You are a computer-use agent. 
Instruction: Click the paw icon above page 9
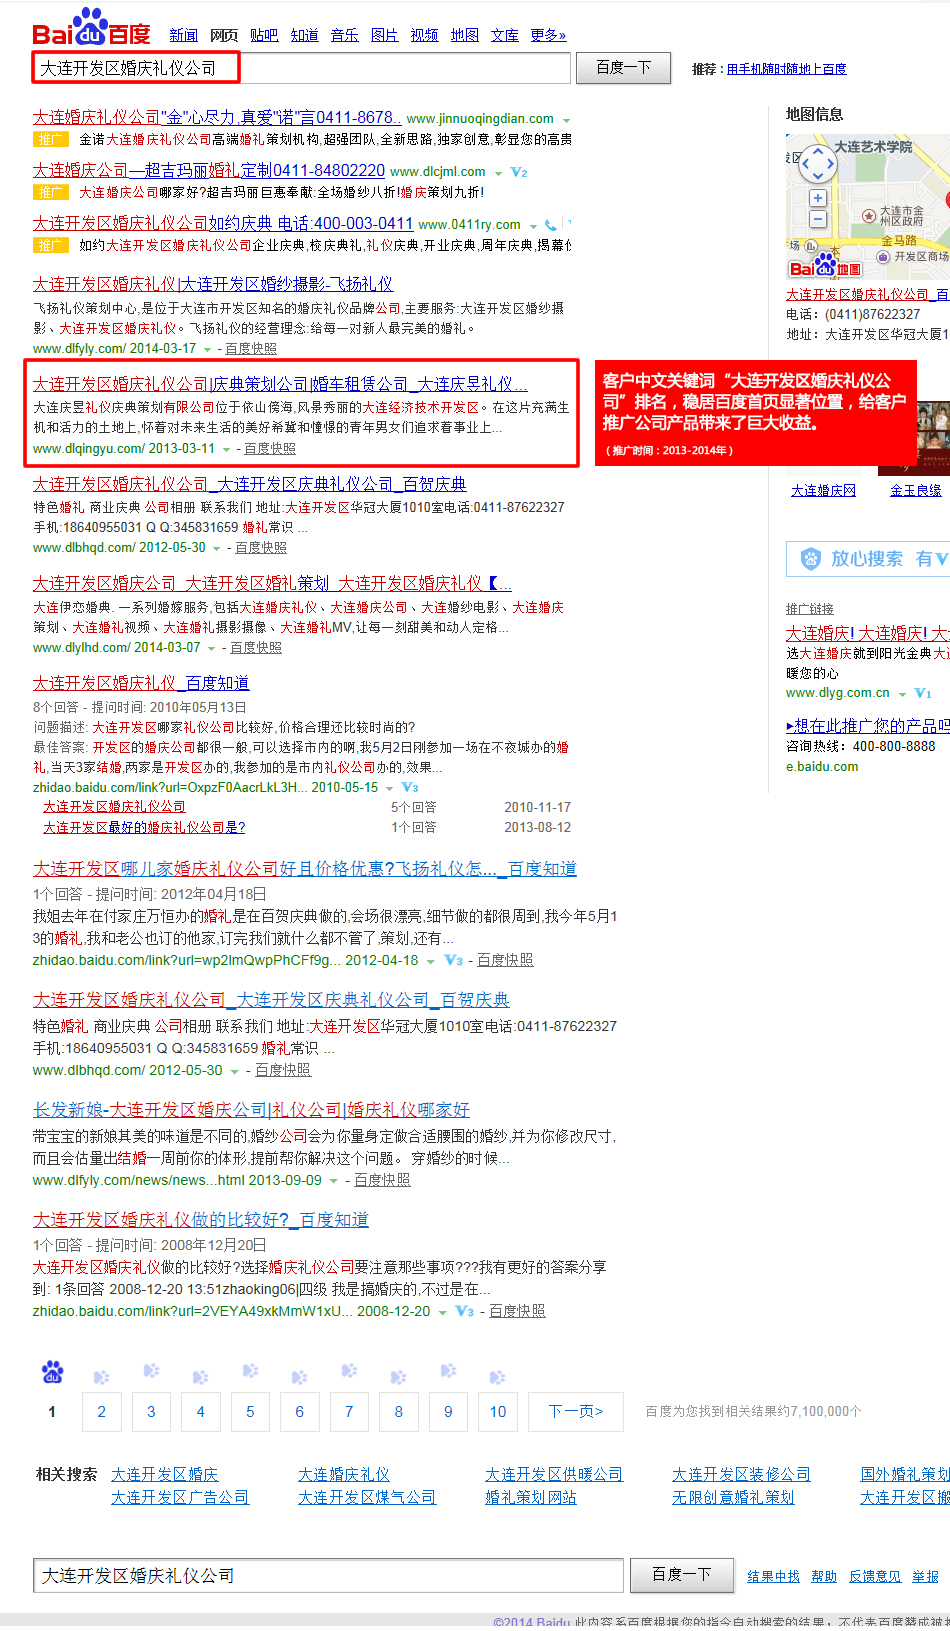click(448, 1370)
